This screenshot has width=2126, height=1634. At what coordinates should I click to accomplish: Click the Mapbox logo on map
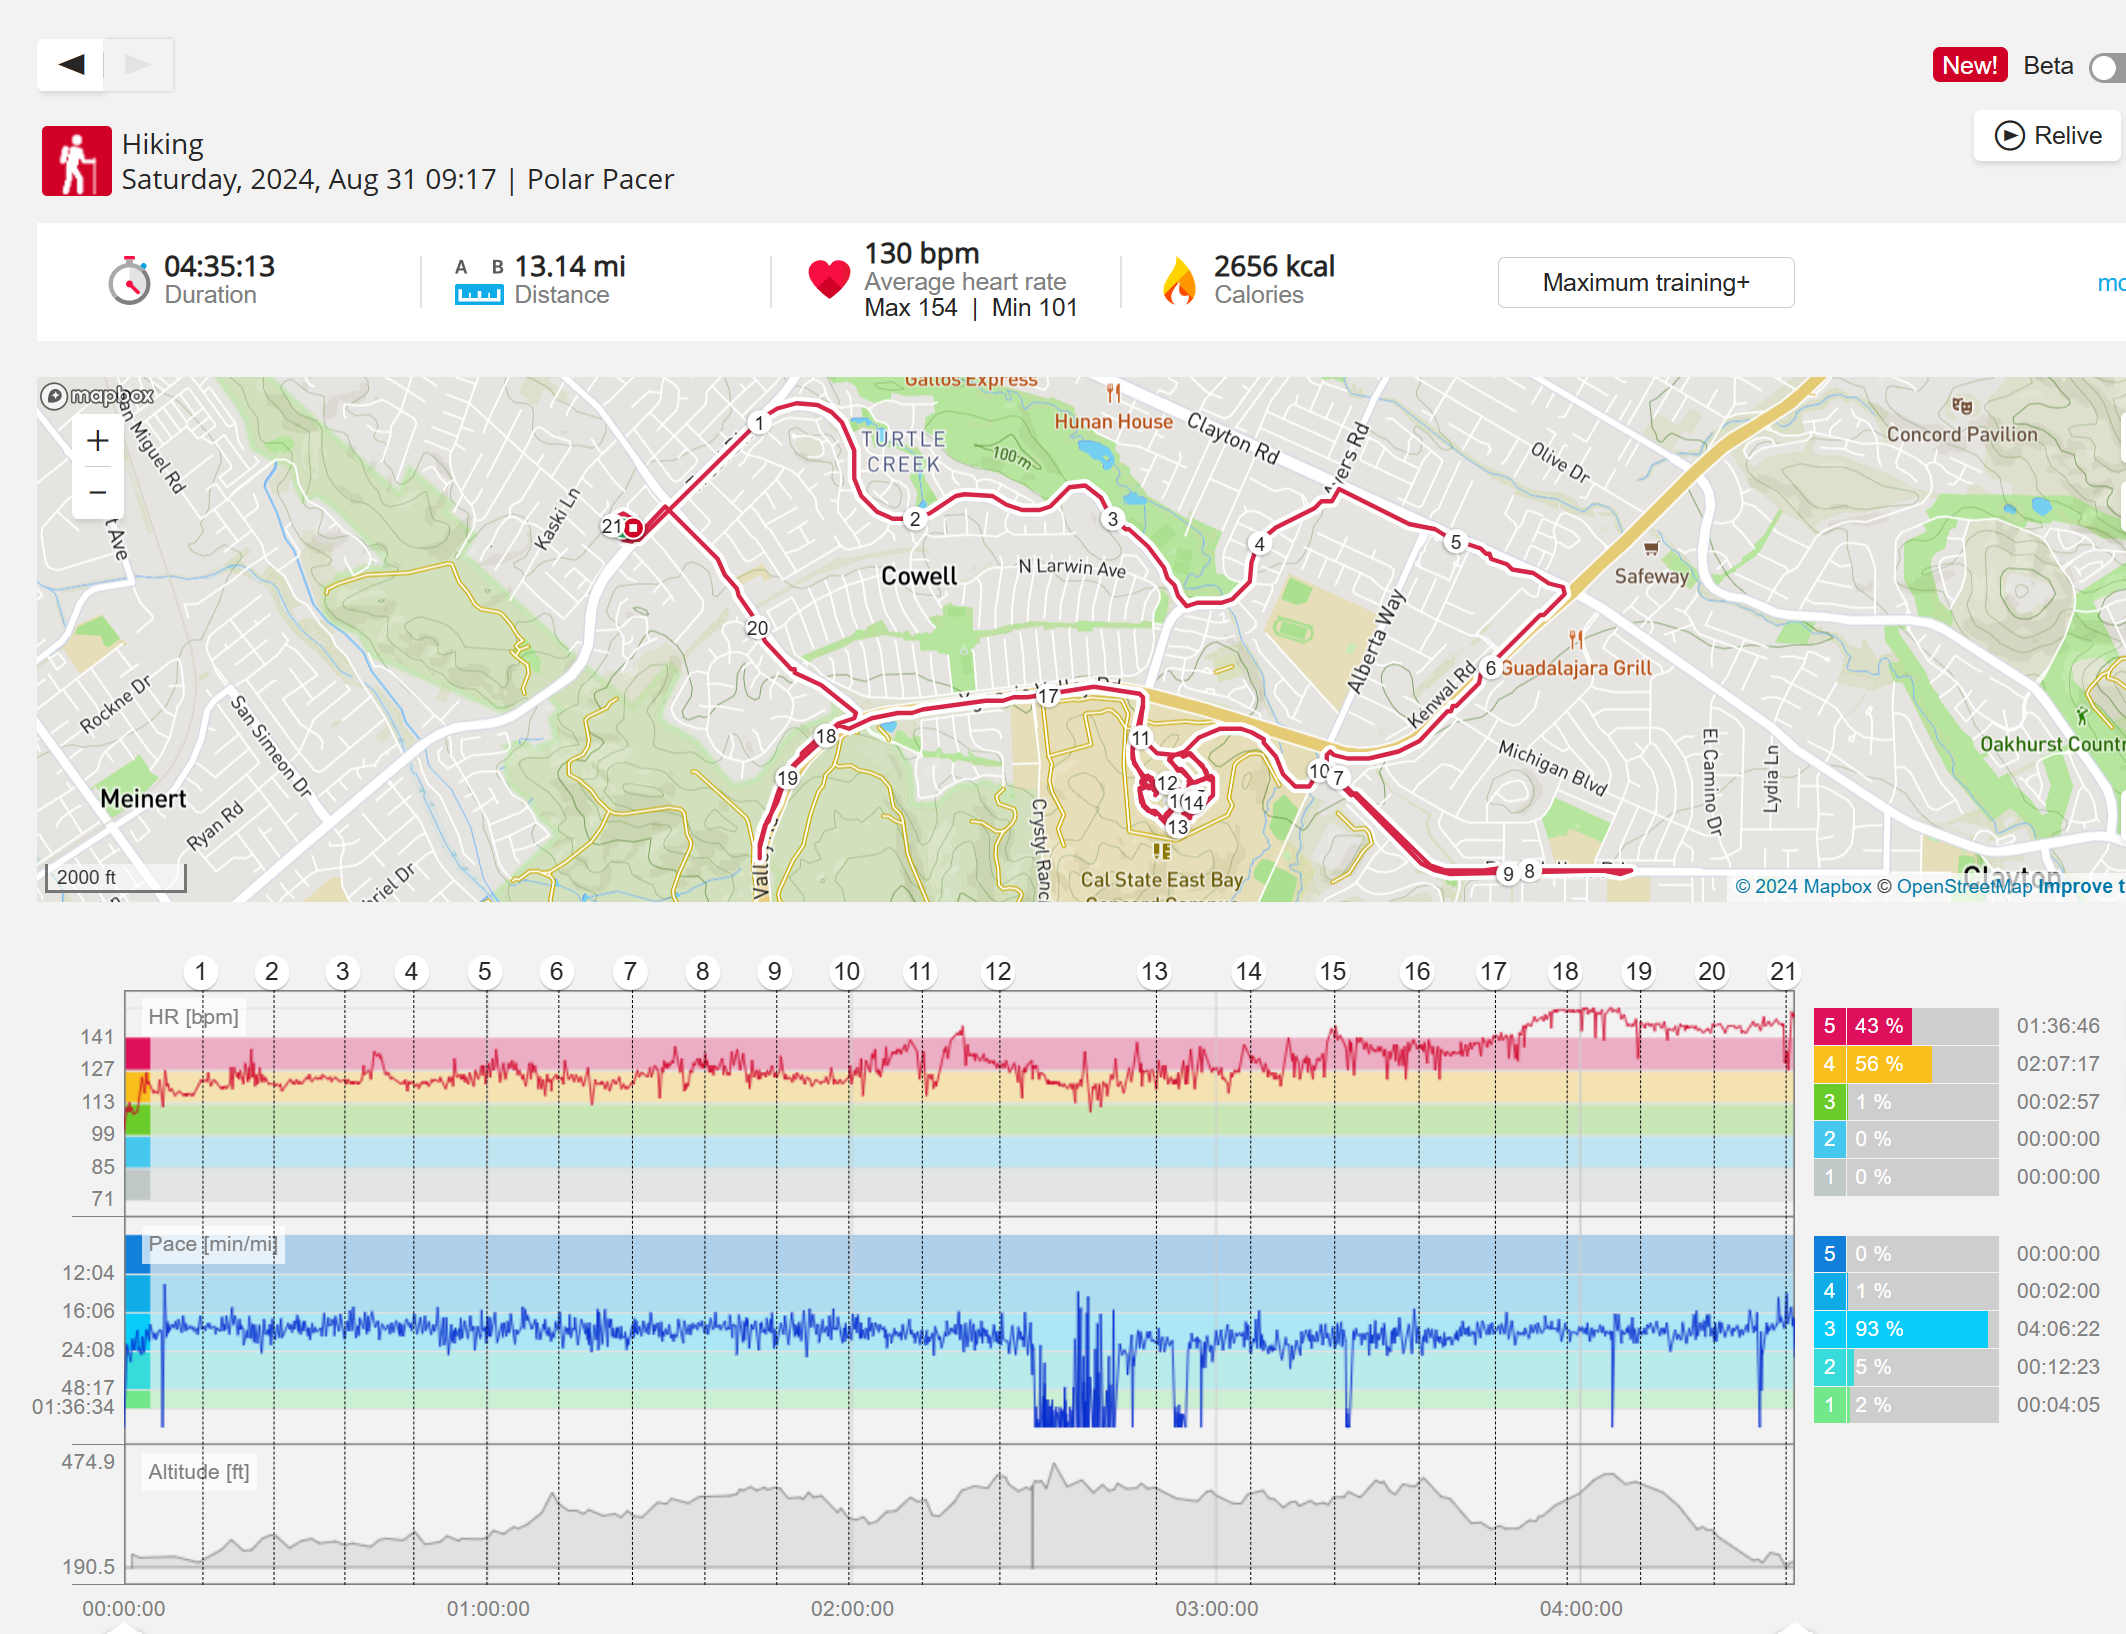click(x=98, y=396)
